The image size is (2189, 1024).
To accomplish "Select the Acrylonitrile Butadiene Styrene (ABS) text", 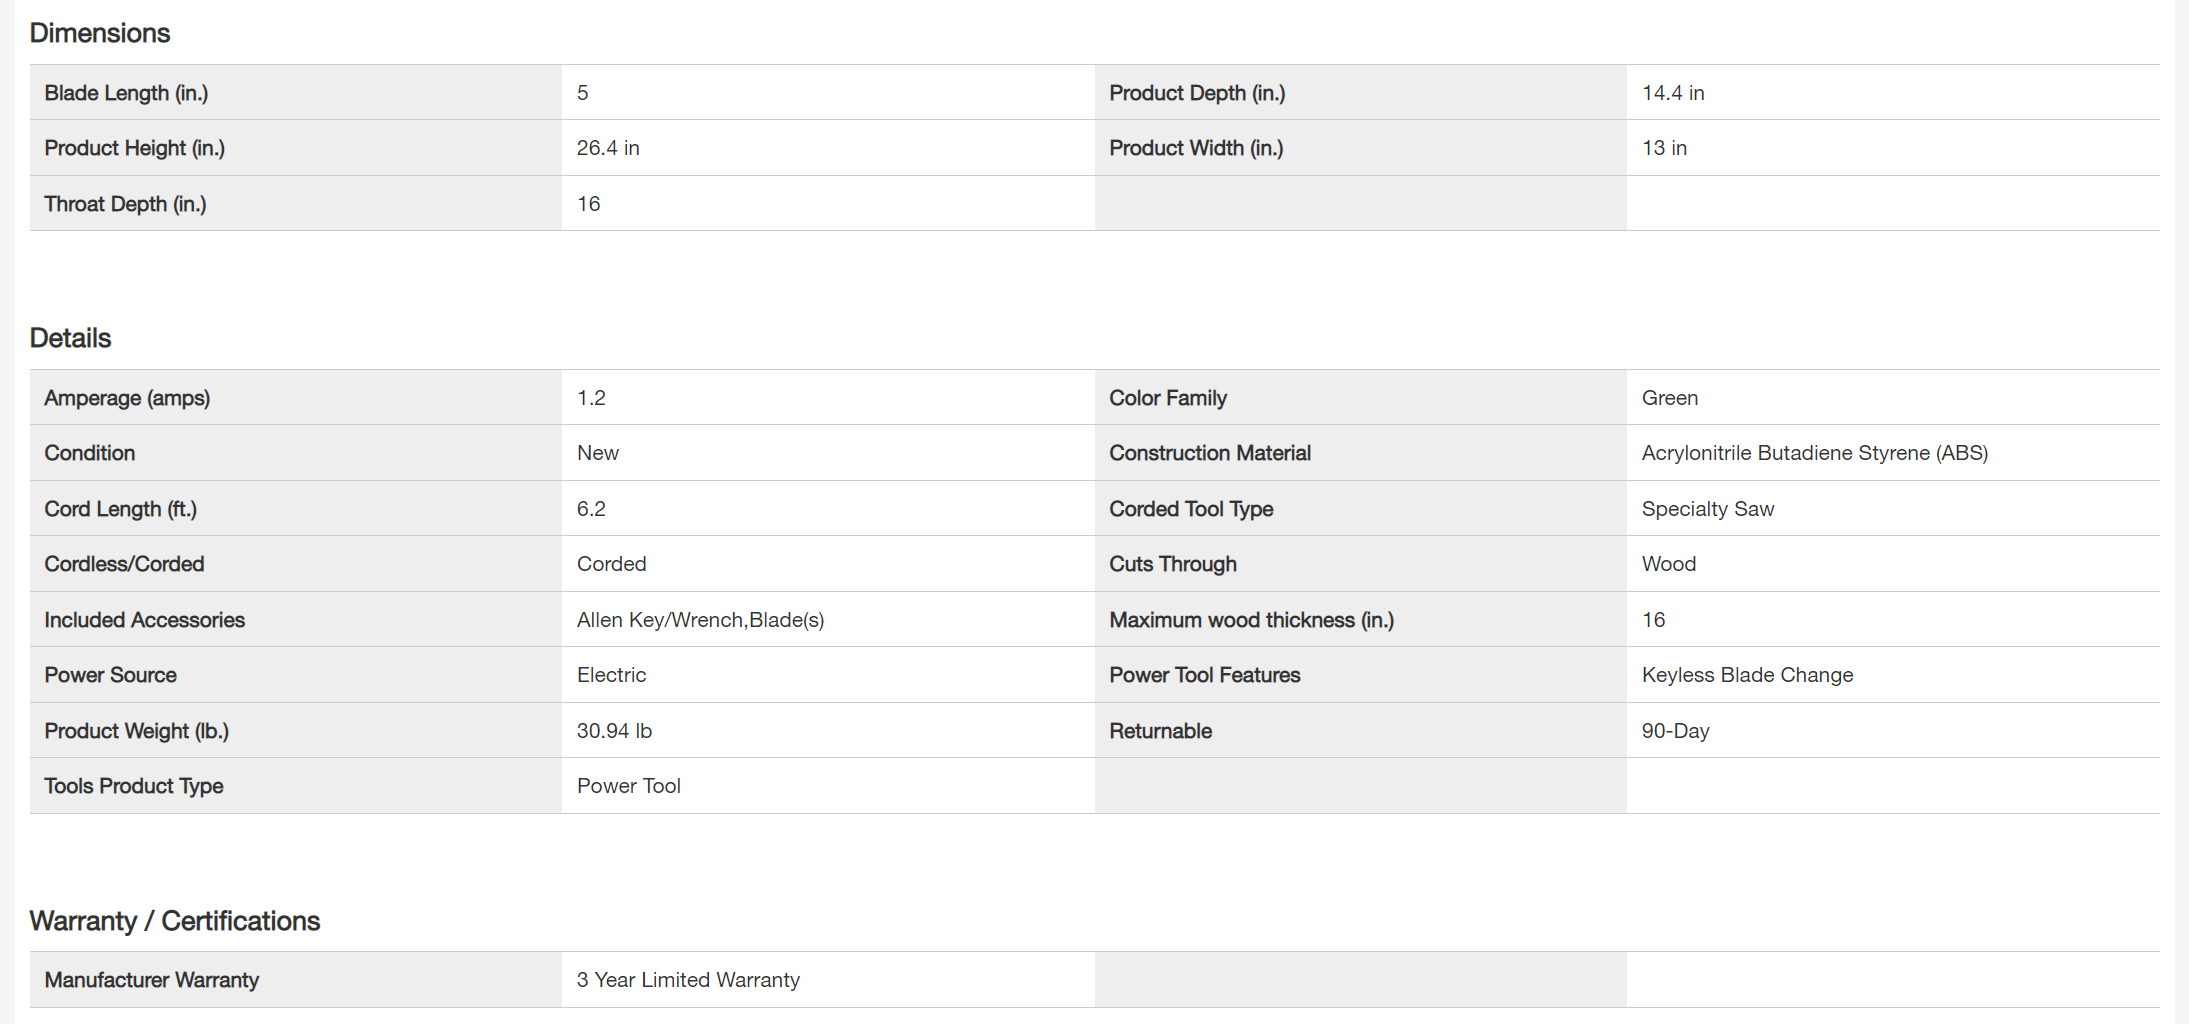I will [x=1814, y=453].
